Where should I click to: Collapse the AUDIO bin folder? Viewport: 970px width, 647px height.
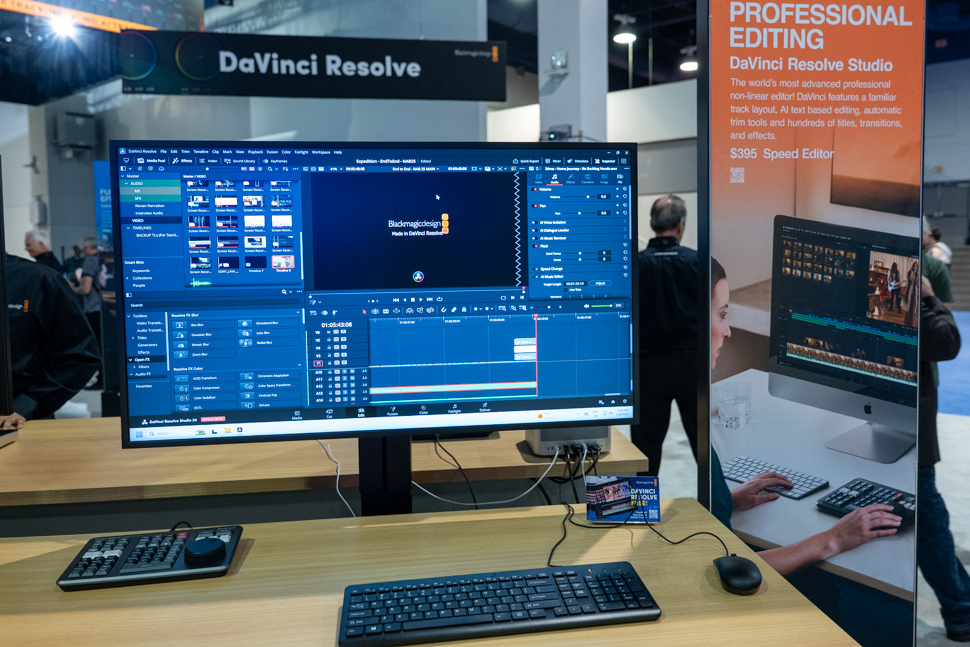click(x=127, y=184)
